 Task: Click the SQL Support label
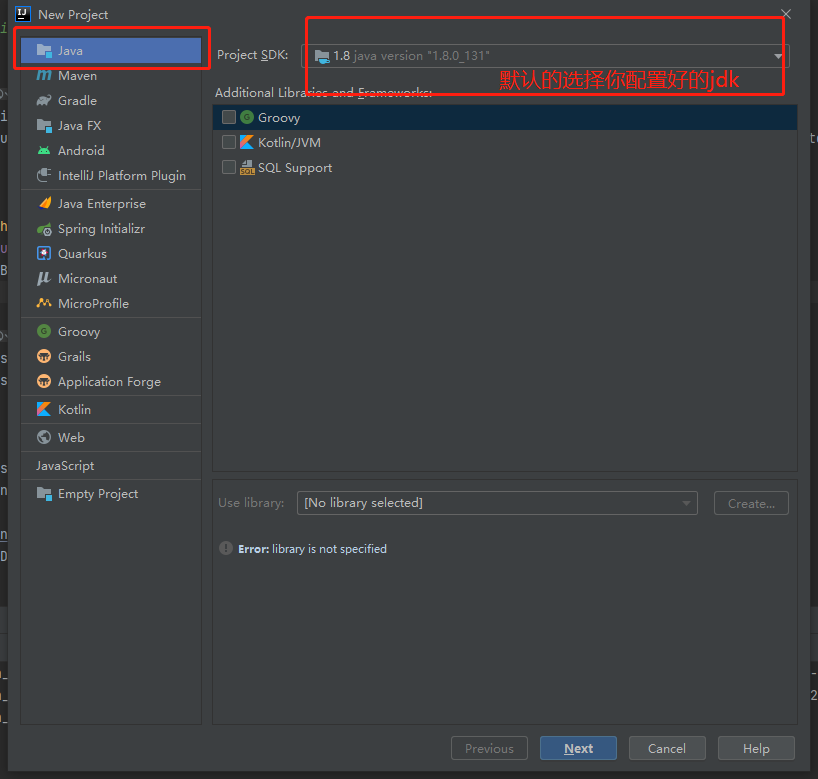click(x=295, y=167)
